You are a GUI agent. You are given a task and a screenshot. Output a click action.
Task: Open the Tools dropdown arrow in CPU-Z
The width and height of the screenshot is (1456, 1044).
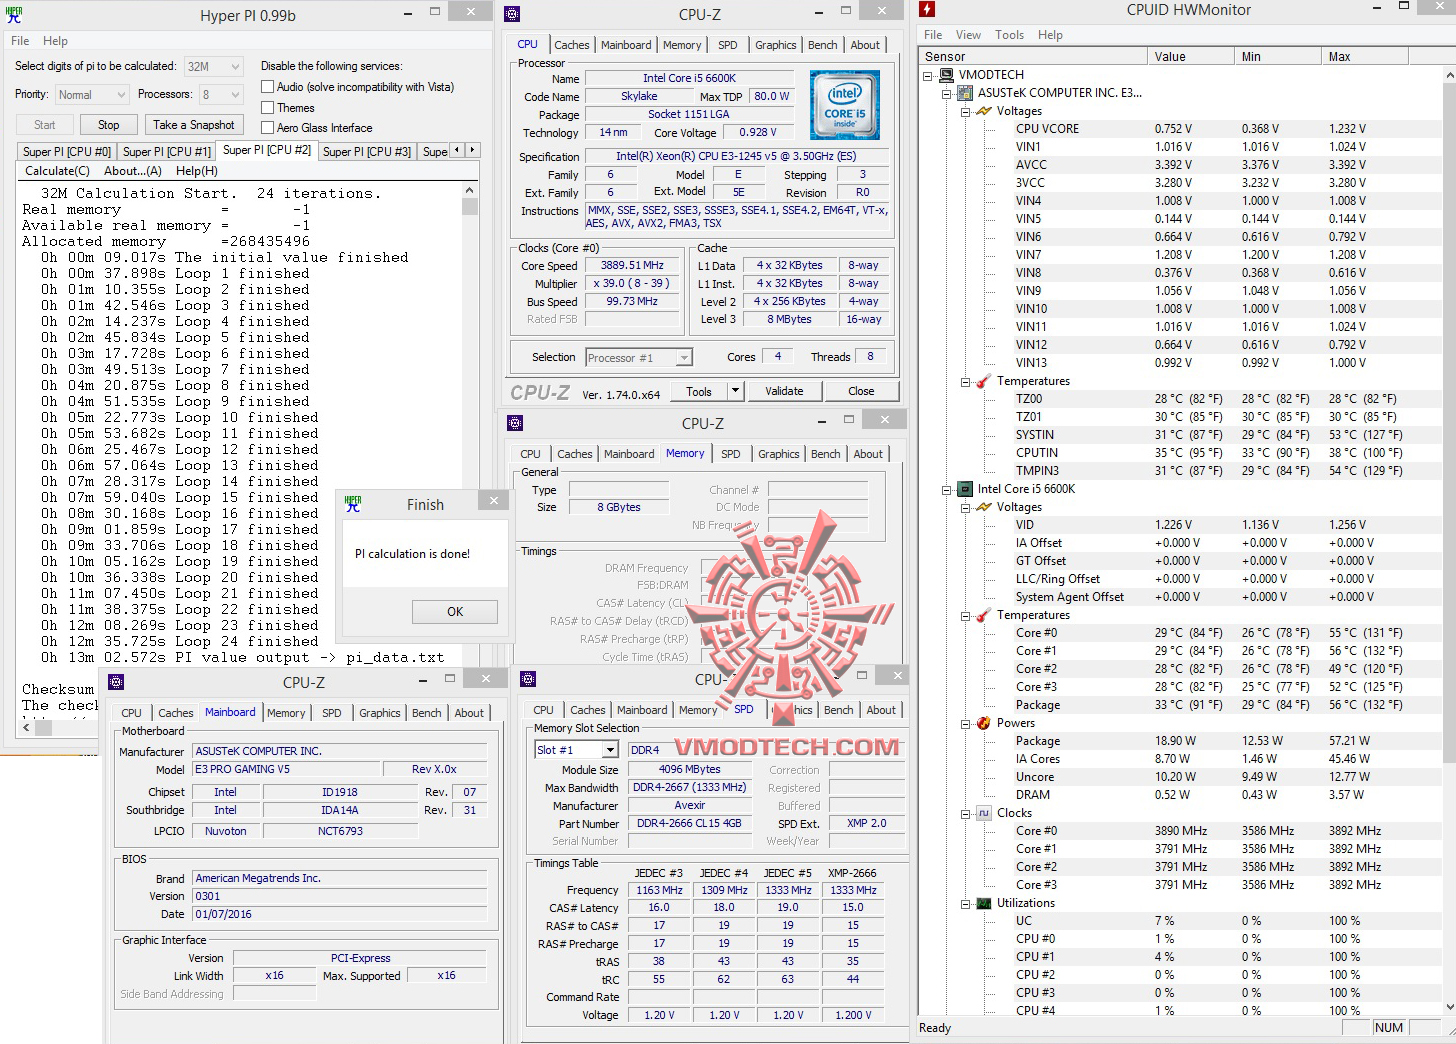pos(735,391)
